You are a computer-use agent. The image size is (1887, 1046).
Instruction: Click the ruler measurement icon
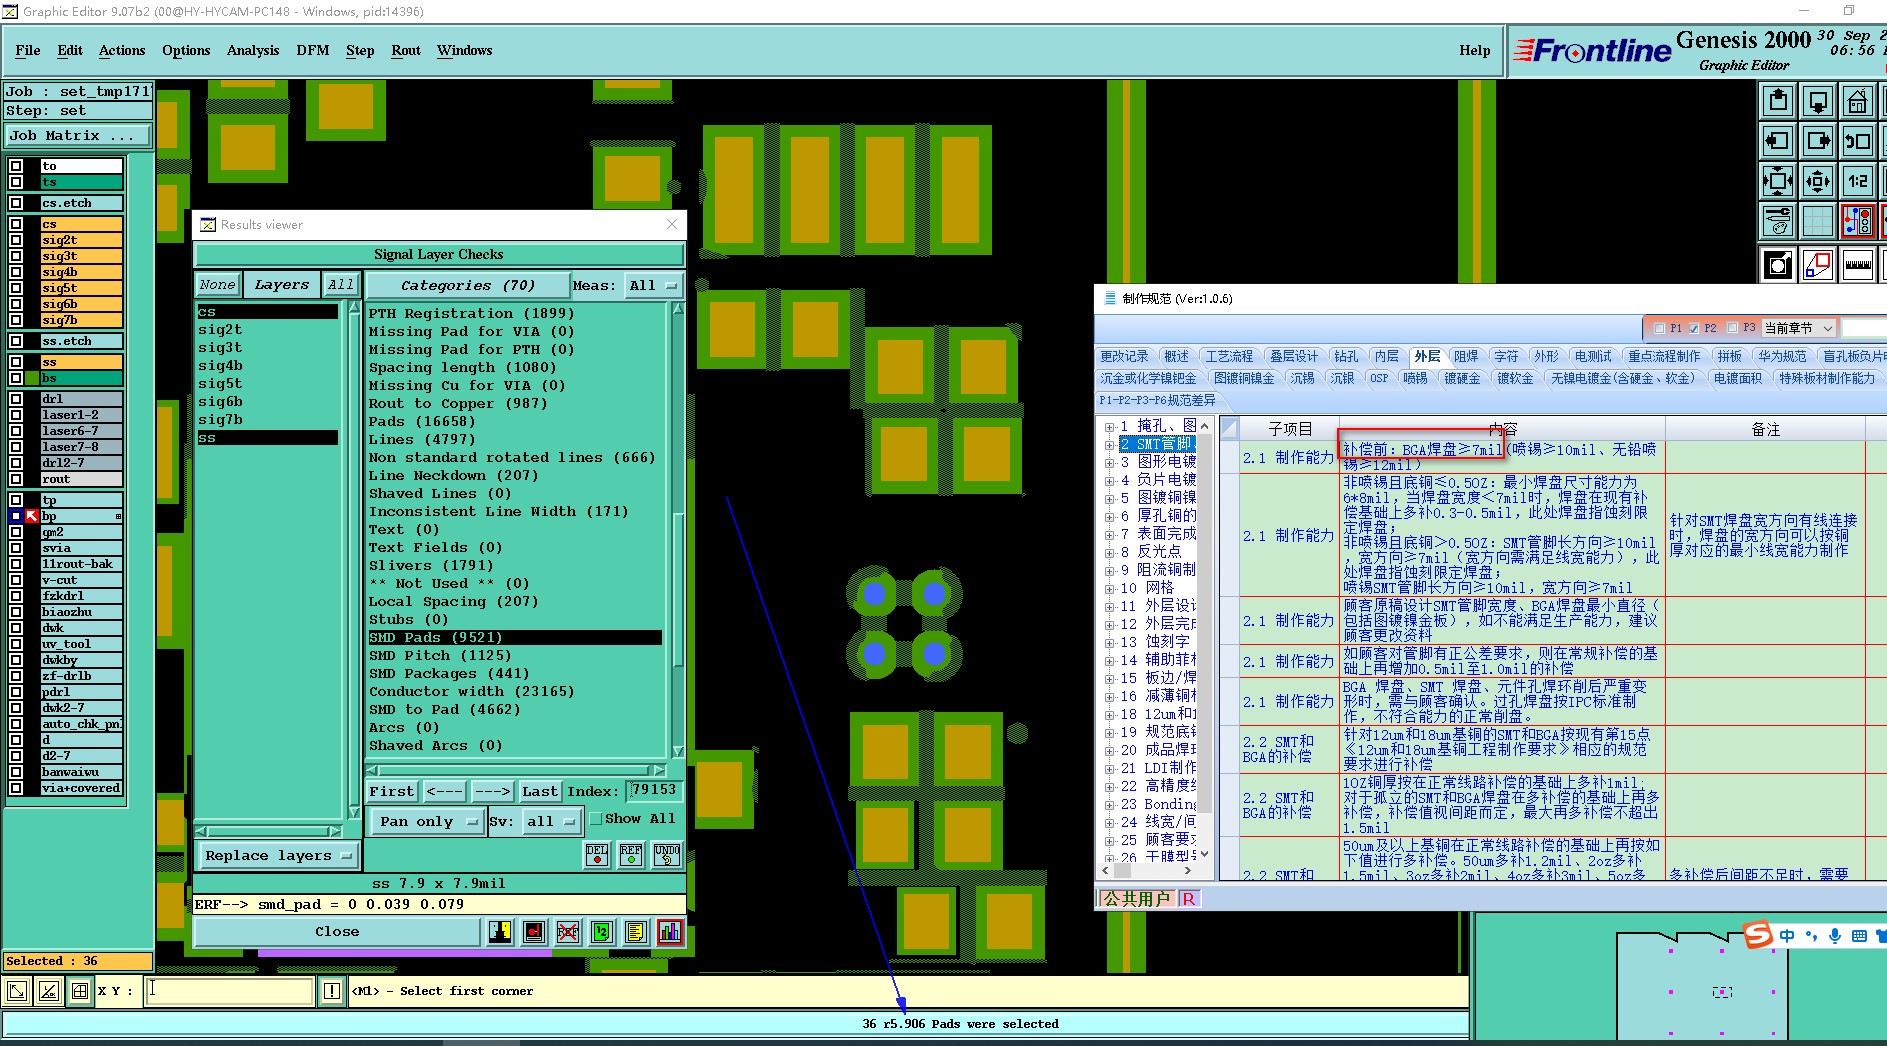click(1858, 265)
